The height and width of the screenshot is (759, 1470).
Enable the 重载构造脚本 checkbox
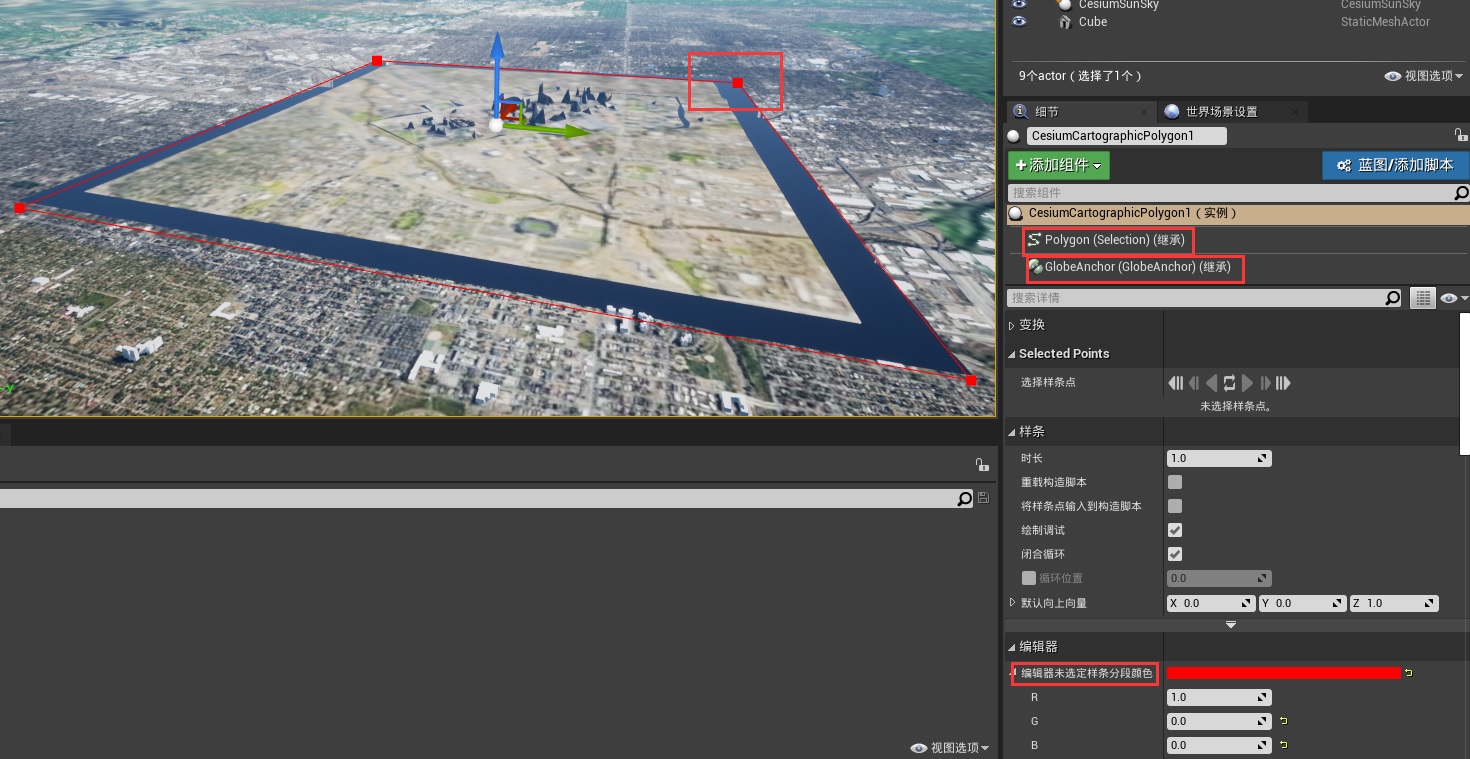coord(1175,482)
